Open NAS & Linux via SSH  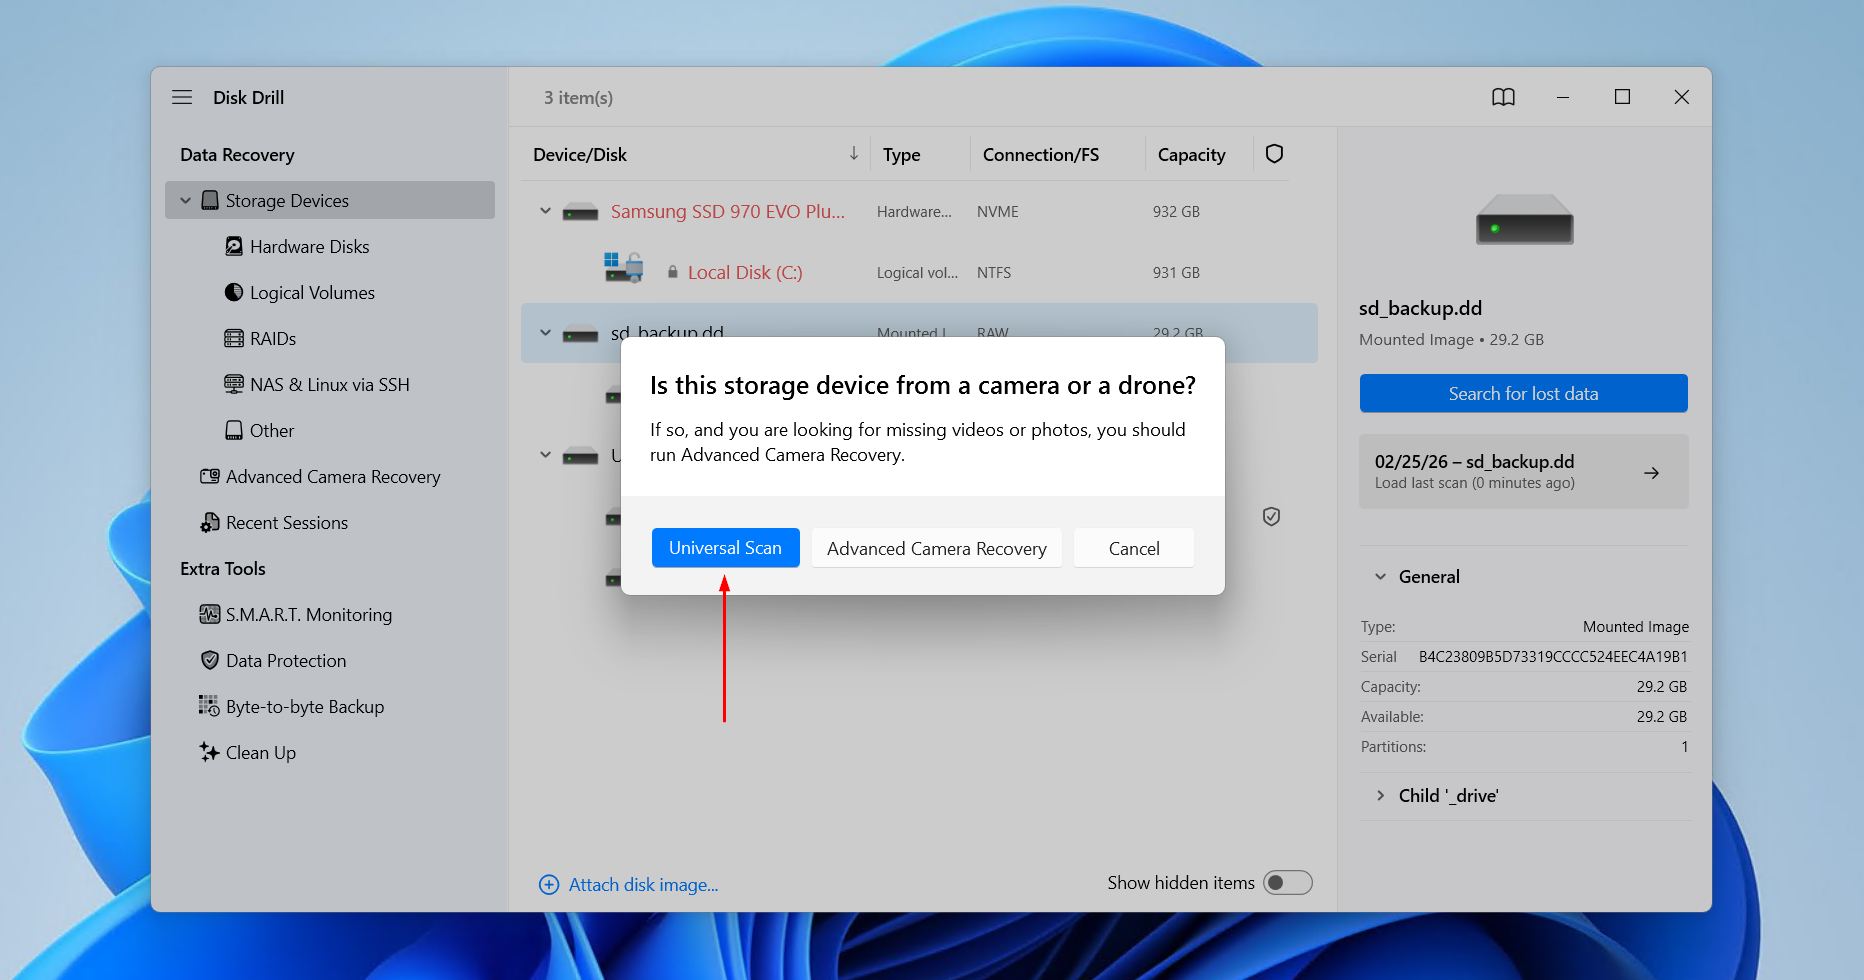tap(329, 385)
